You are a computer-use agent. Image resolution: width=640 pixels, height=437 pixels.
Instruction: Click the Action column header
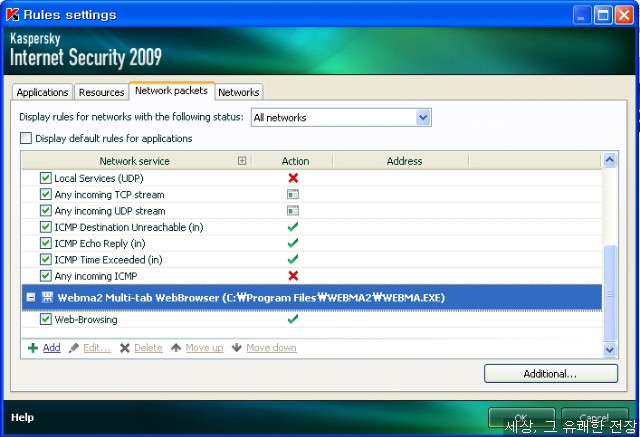coord(295,161)
